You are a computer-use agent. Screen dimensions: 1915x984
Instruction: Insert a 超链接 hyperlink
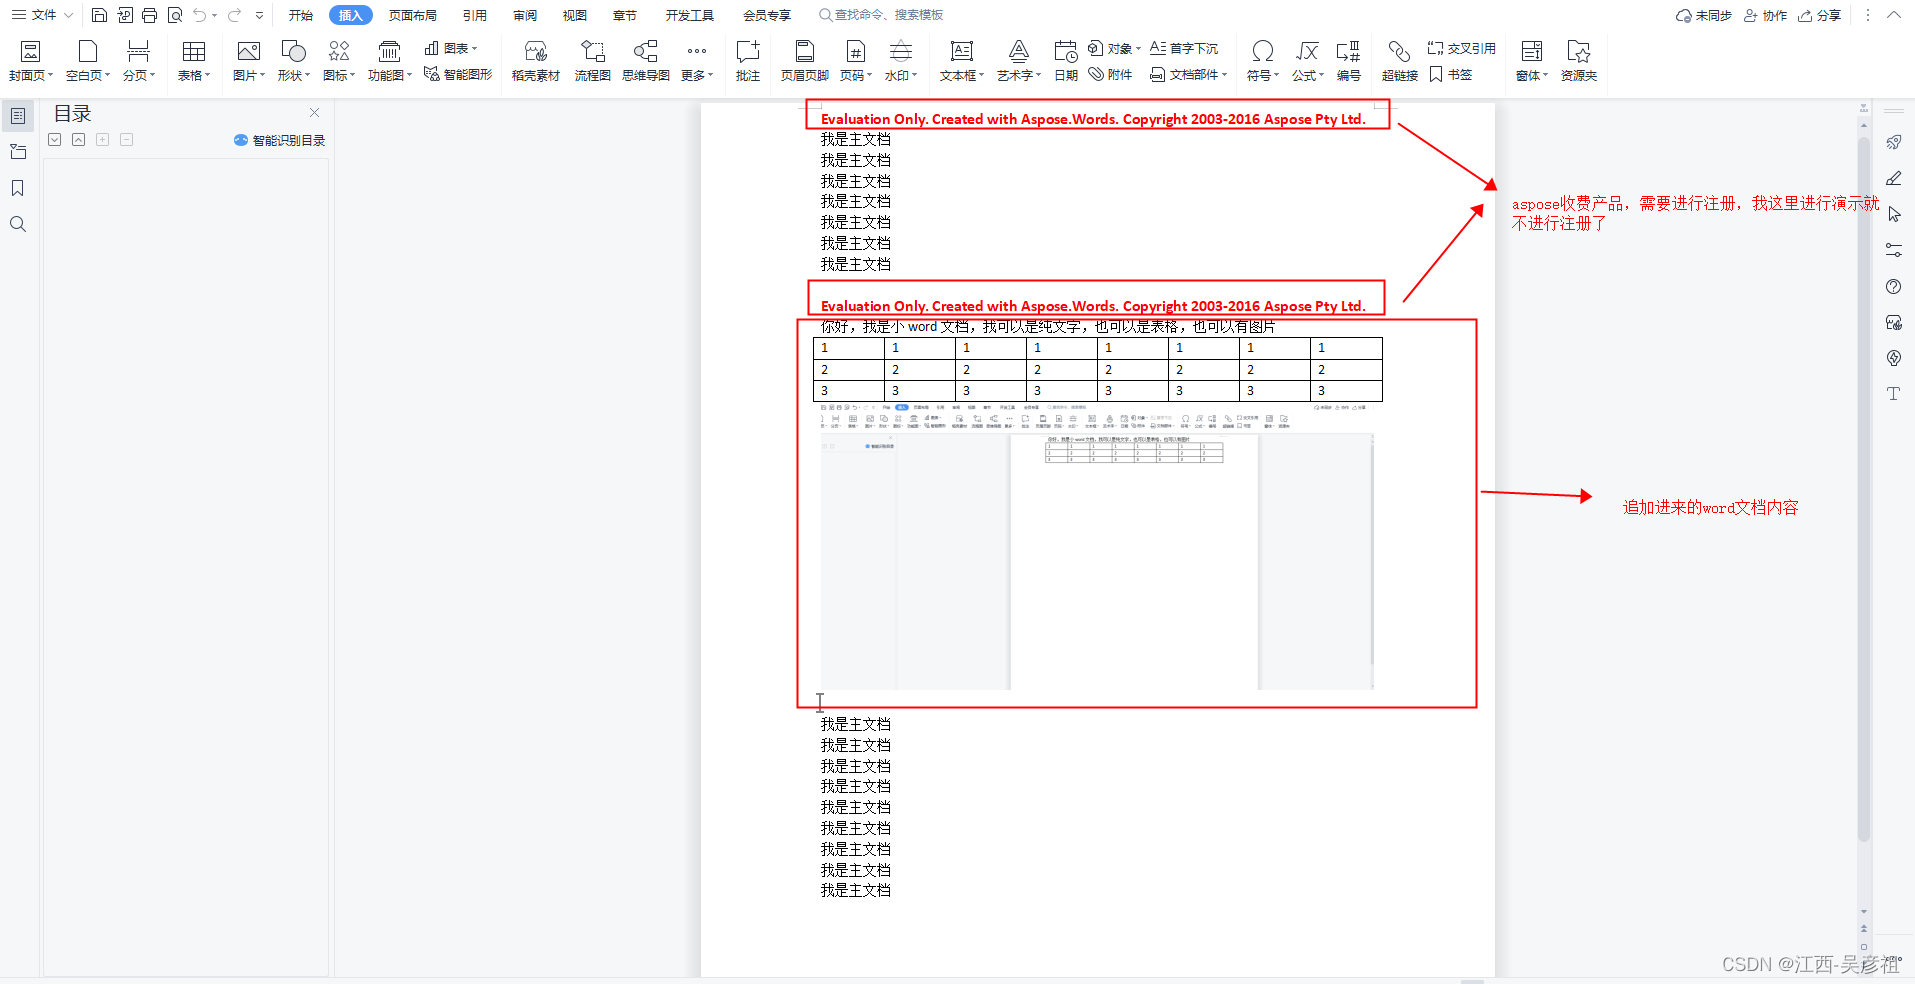[x=1400, y=61]
